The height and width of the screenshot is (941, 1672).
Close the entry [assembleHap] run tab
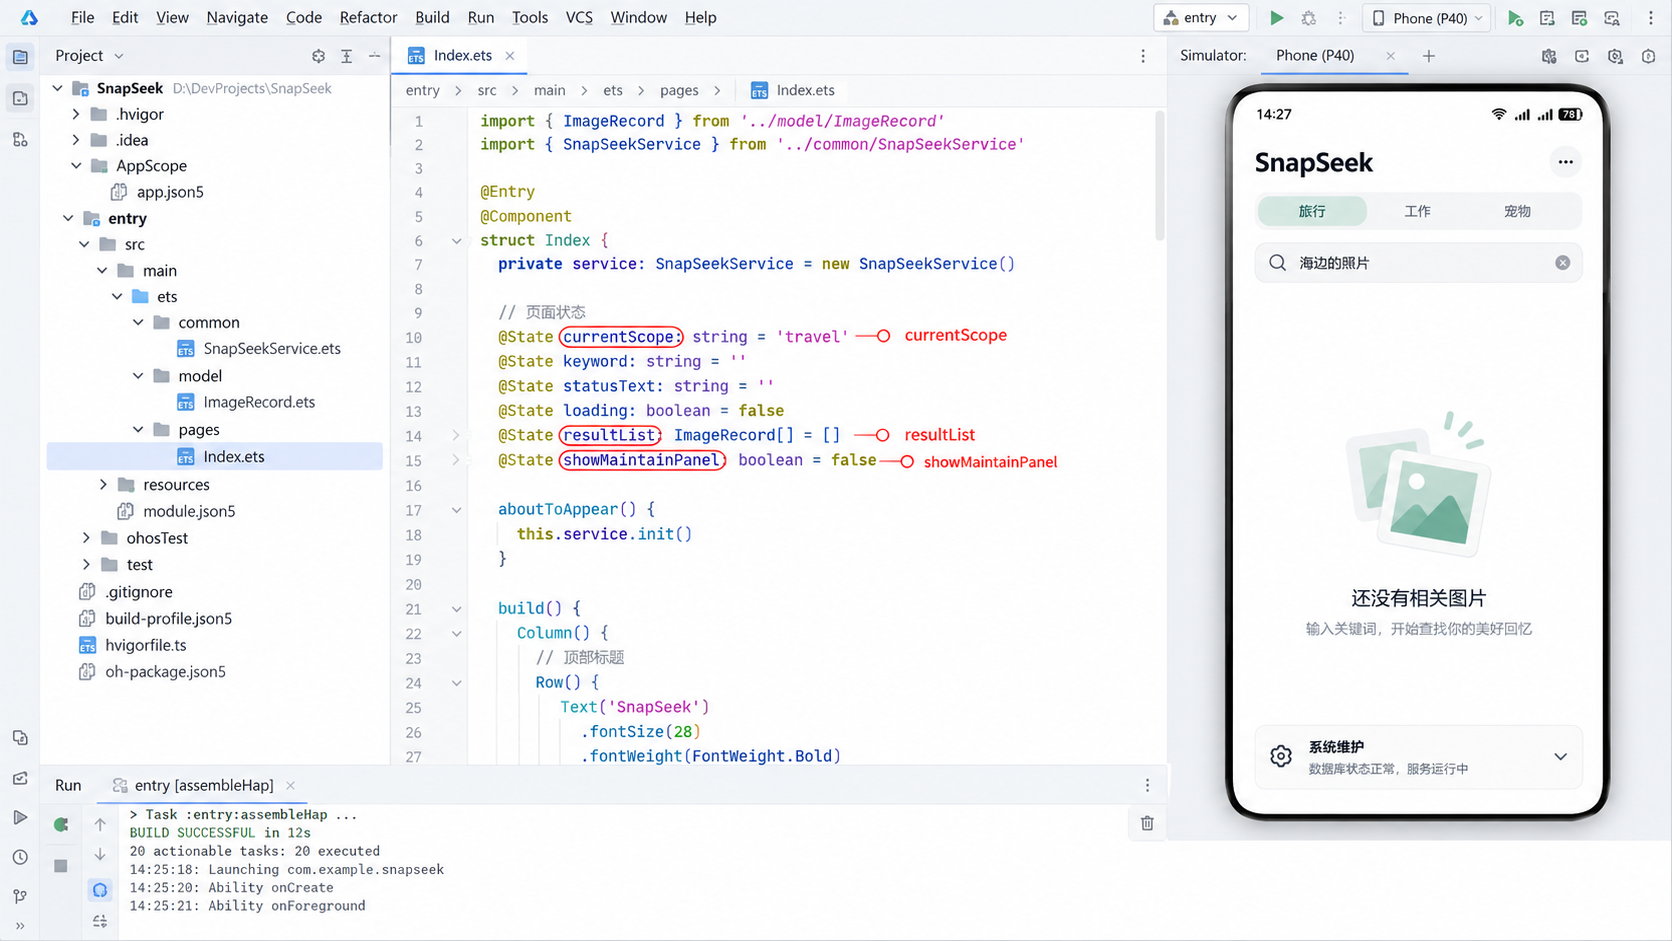(290, 785)
